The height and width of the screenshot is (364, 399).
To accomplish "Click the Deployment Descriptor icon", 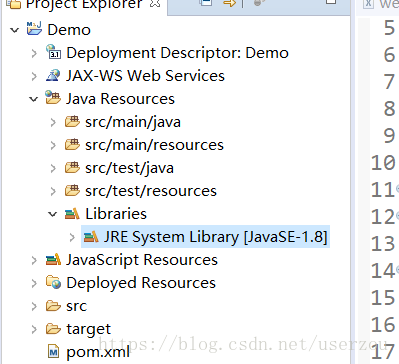I will (53, 52).
